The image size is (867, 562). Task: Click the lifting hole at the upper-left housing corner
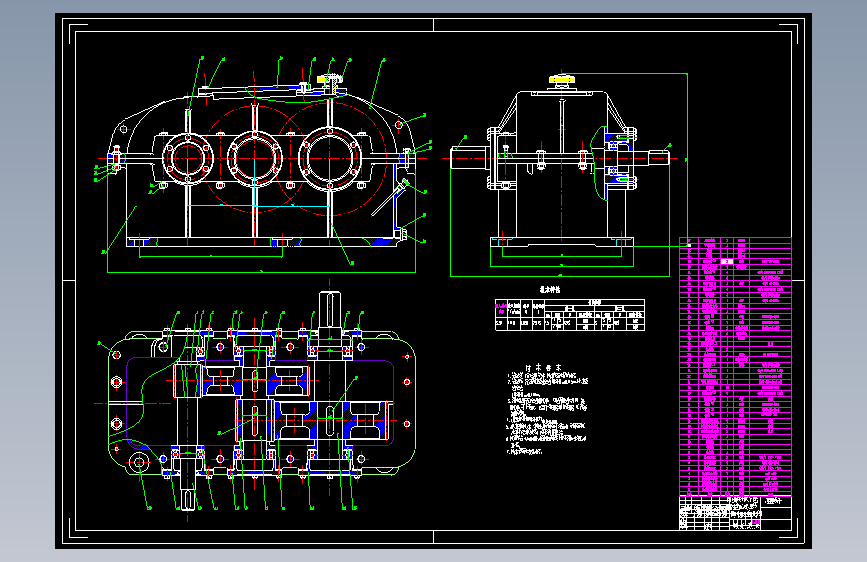(x=123, y=129)
